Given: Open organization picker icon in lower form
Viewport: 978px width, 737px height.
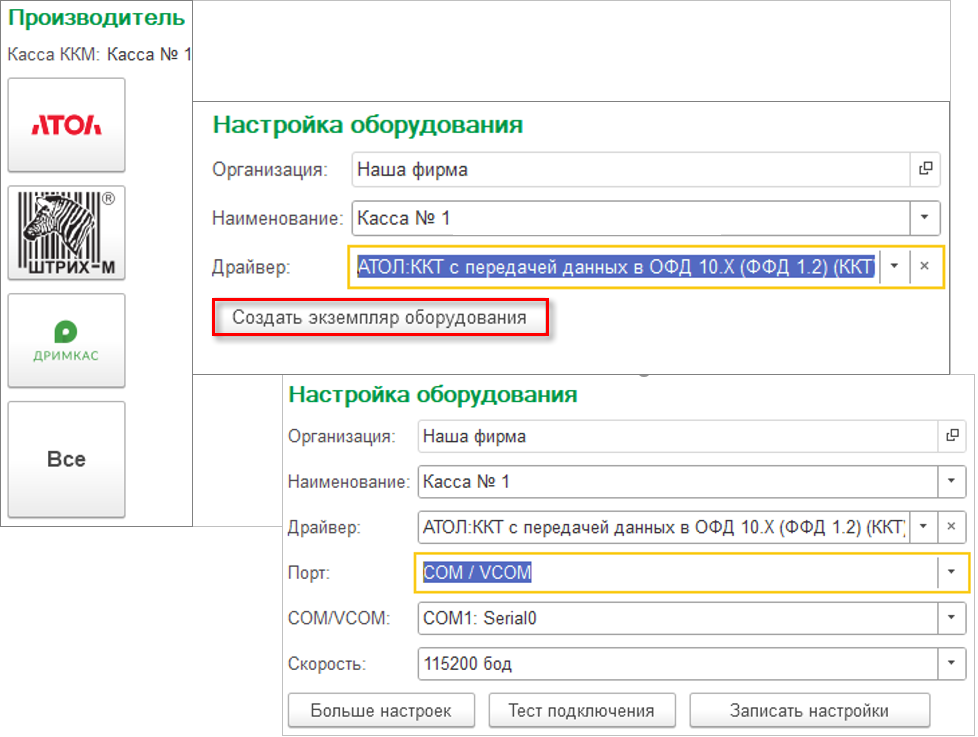Looking at the screenshot, I should pyautogui.click(x=951, y=436).
